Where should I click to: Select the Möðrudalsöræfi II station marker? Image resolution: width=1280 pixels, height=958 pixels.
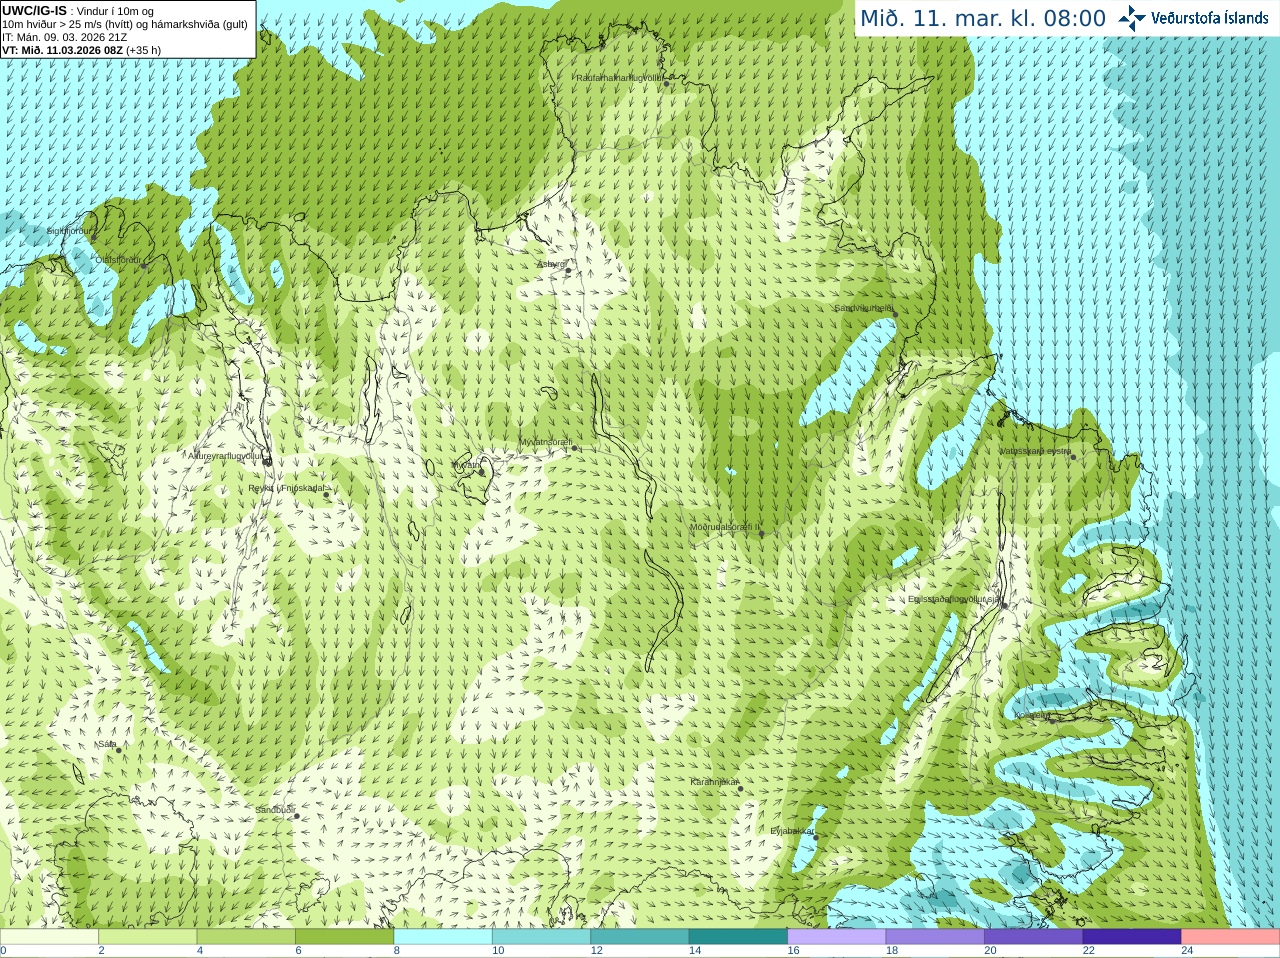point(762,534)
